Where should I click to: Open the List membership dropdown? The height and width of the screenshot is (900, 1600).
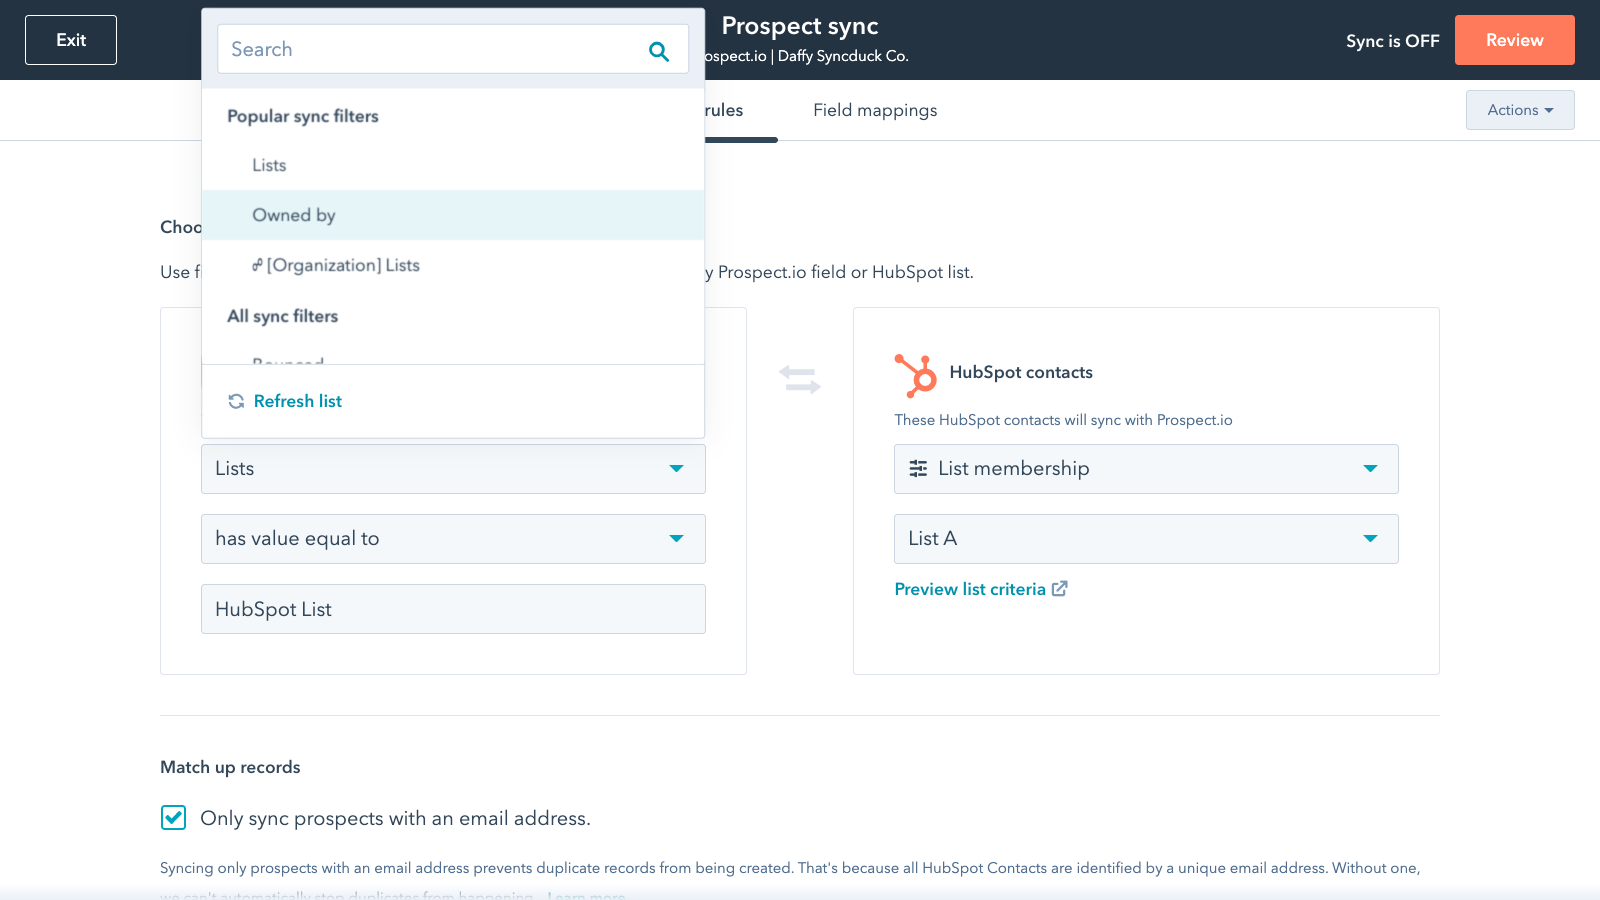coord(1146,469)
